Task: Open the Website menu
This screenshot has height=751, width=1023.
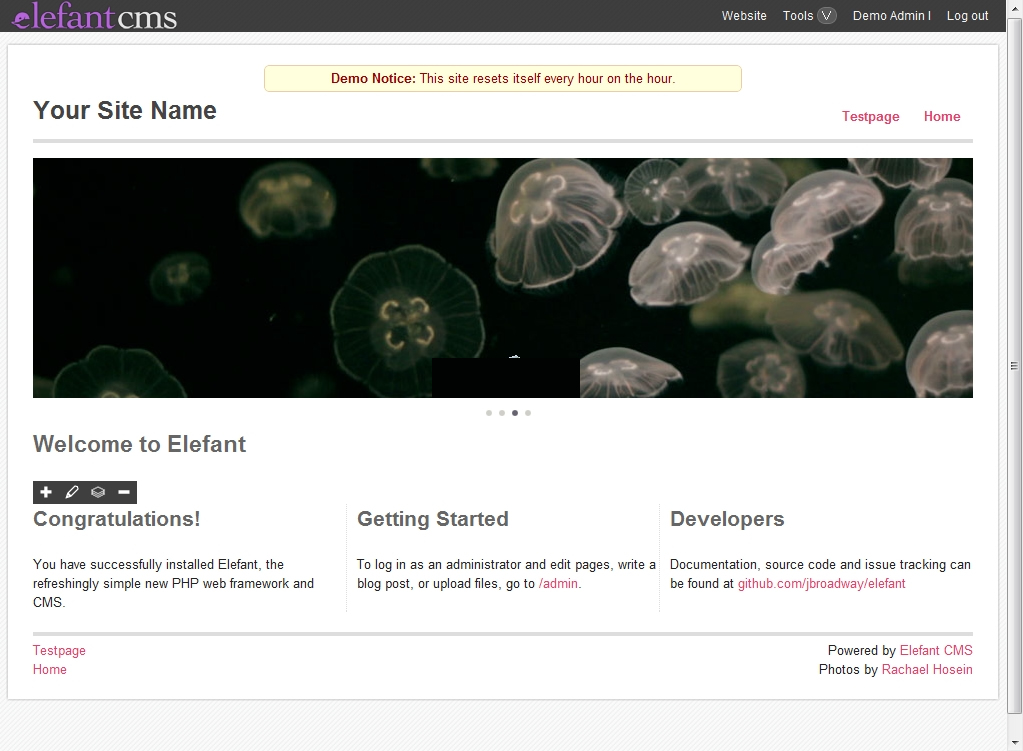Action: click(743, 16)
